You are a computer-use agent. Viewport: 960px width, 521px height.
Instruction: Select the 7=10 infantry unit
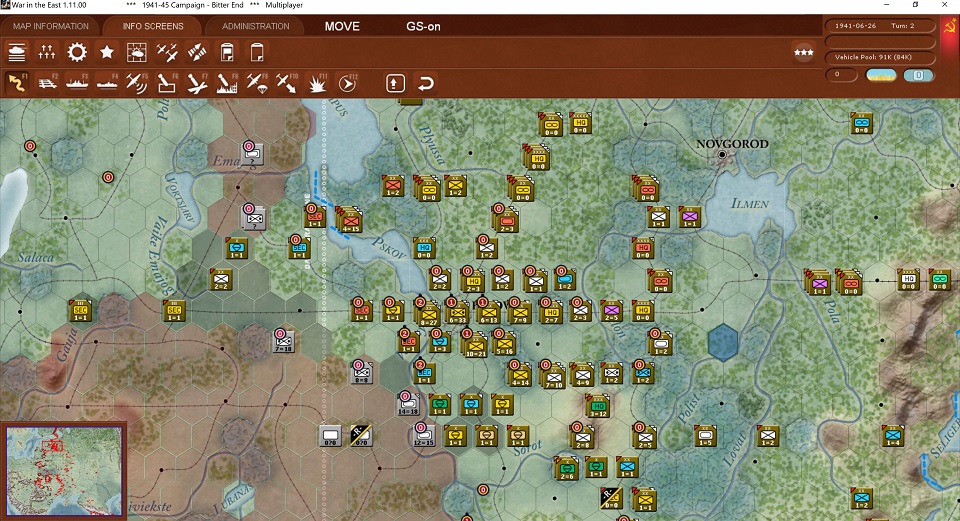tap(553, 377)
